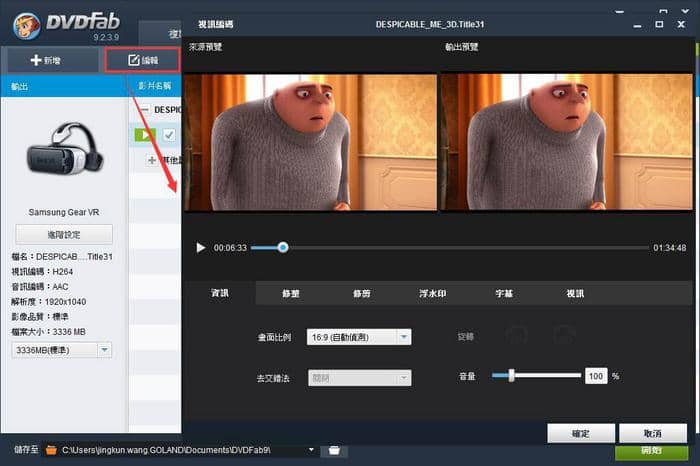Switch to the 浮水印 watermark tab
This screenshot has width=700, height=466.
click(x=432, y=293)
